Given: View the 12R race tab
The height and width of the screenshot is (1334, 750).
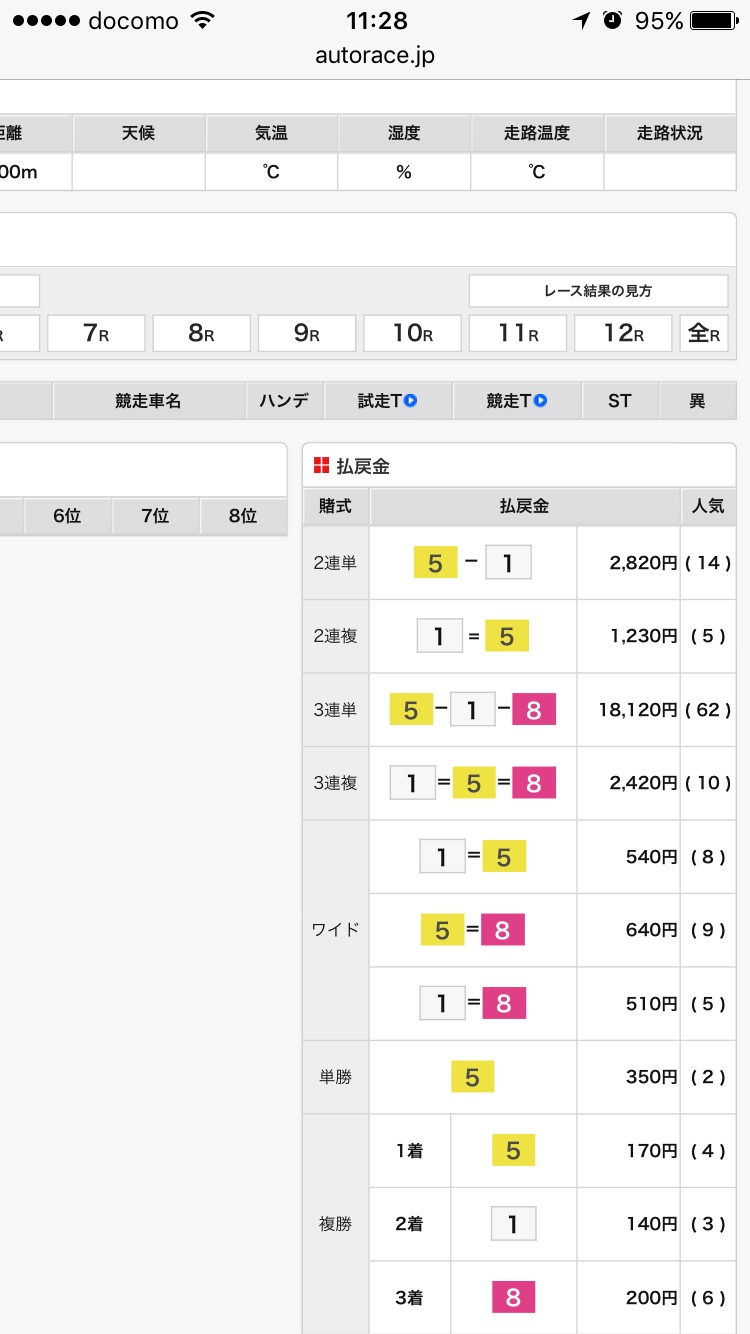Looking at the screenshot, I should click(623, 333).
